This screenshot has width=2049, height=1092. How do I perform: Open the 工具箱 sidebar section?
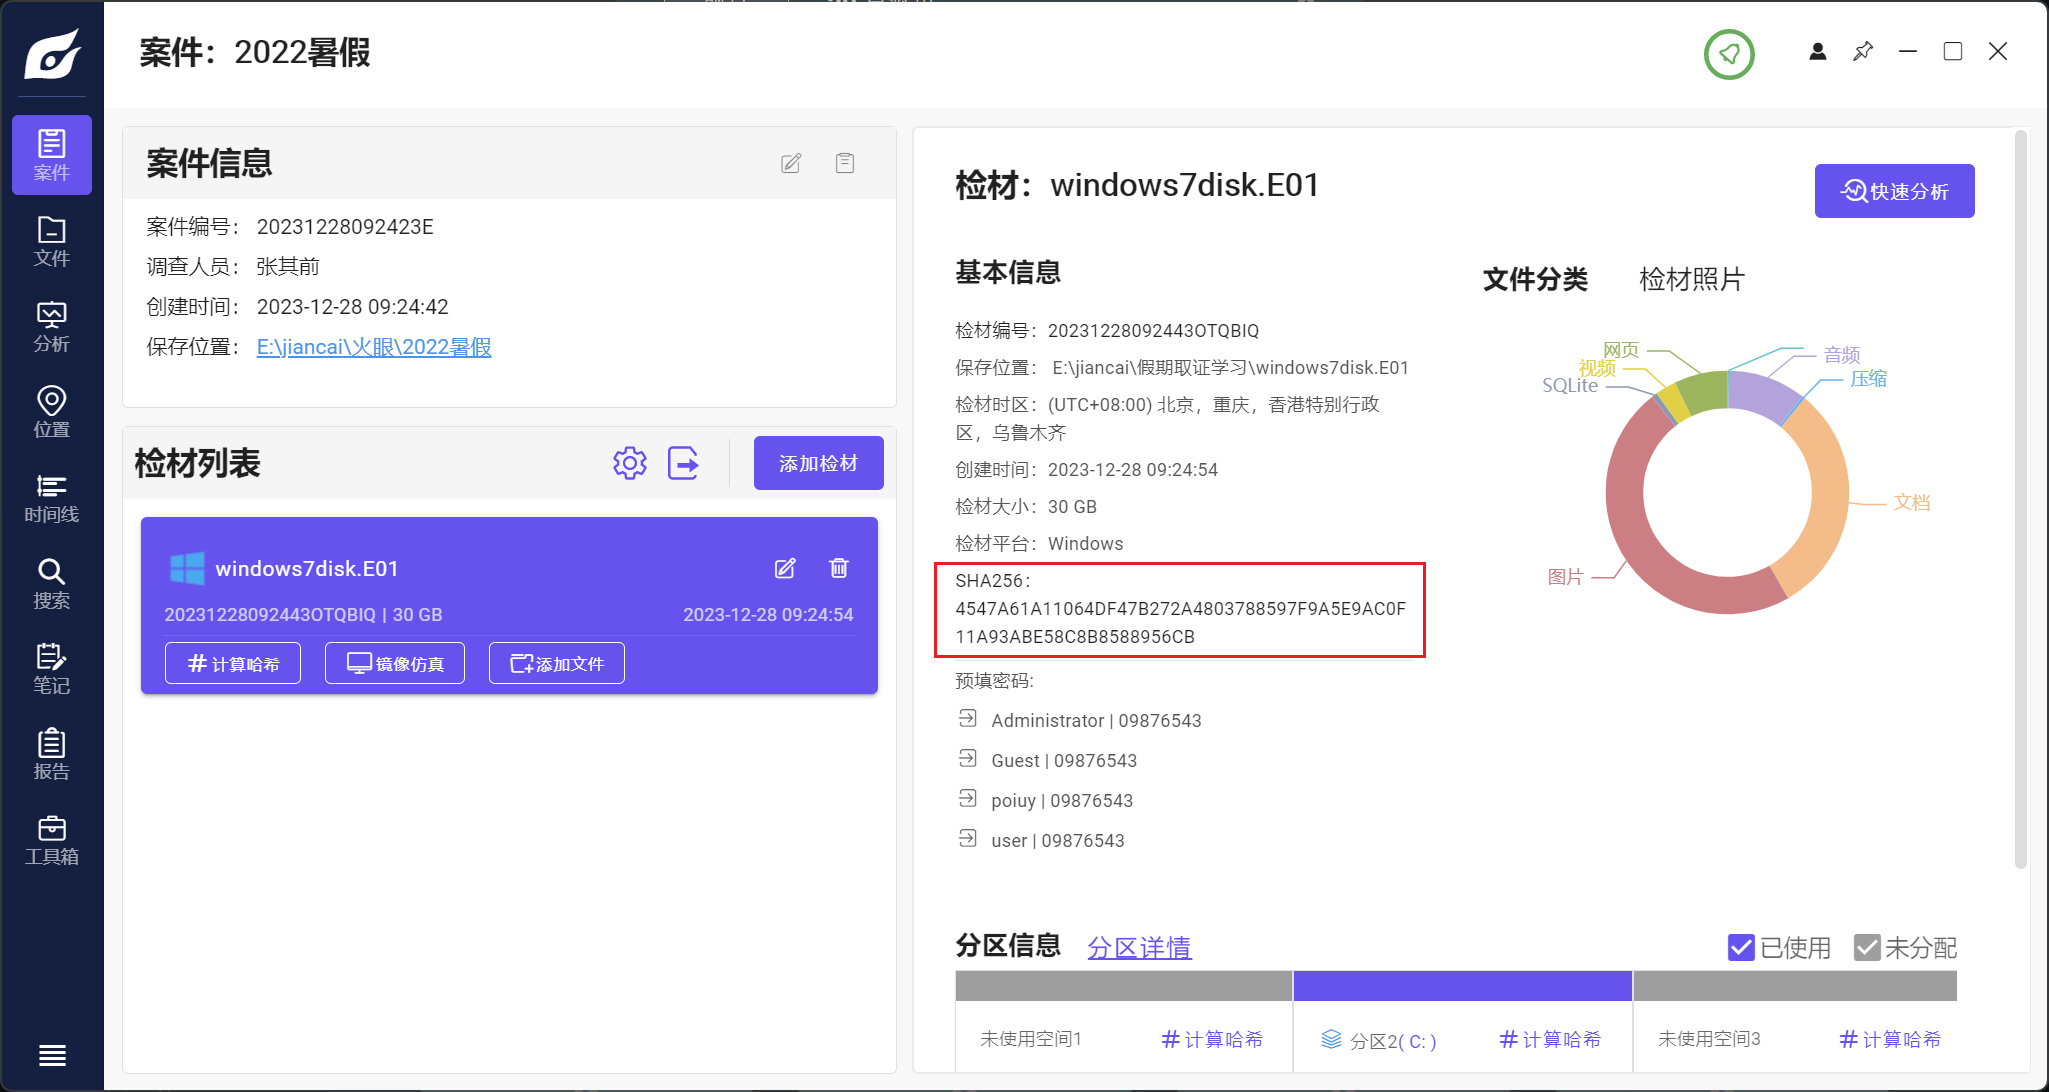(x=52, y=840)
